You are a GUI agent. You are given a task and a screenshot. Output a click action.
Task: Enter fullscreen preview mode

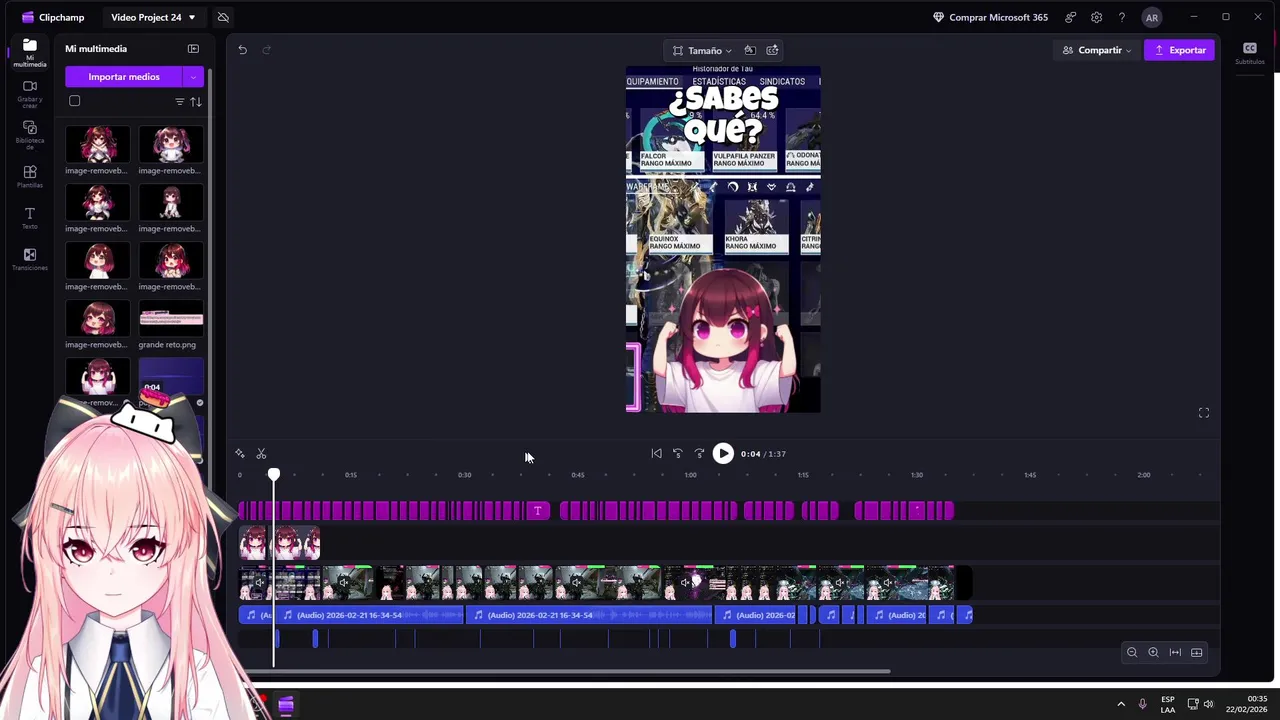(1204, 413)
